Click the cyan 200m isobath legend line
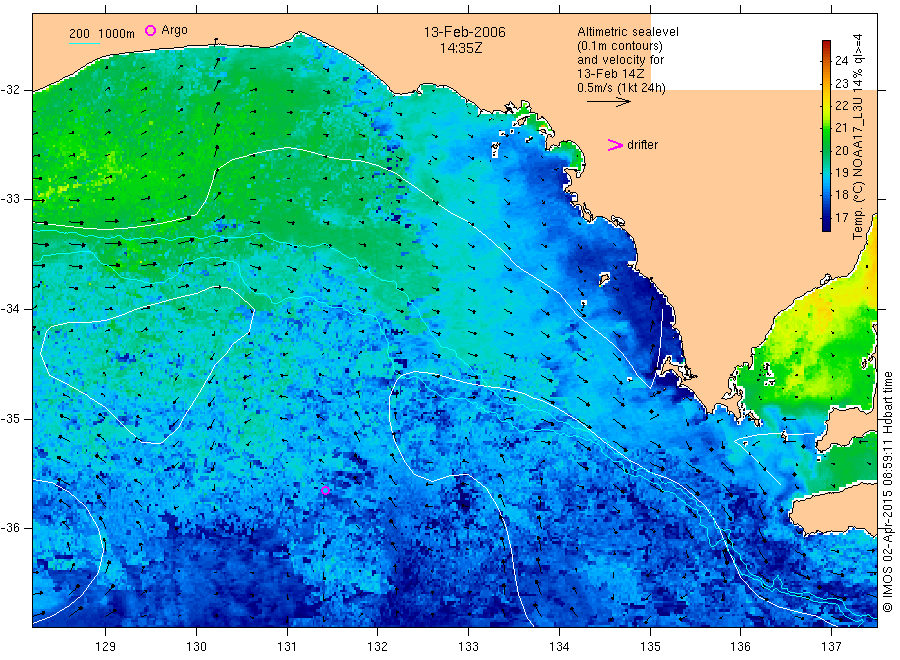The height and width of the screenshot is (660, 900). coord(84,43)
